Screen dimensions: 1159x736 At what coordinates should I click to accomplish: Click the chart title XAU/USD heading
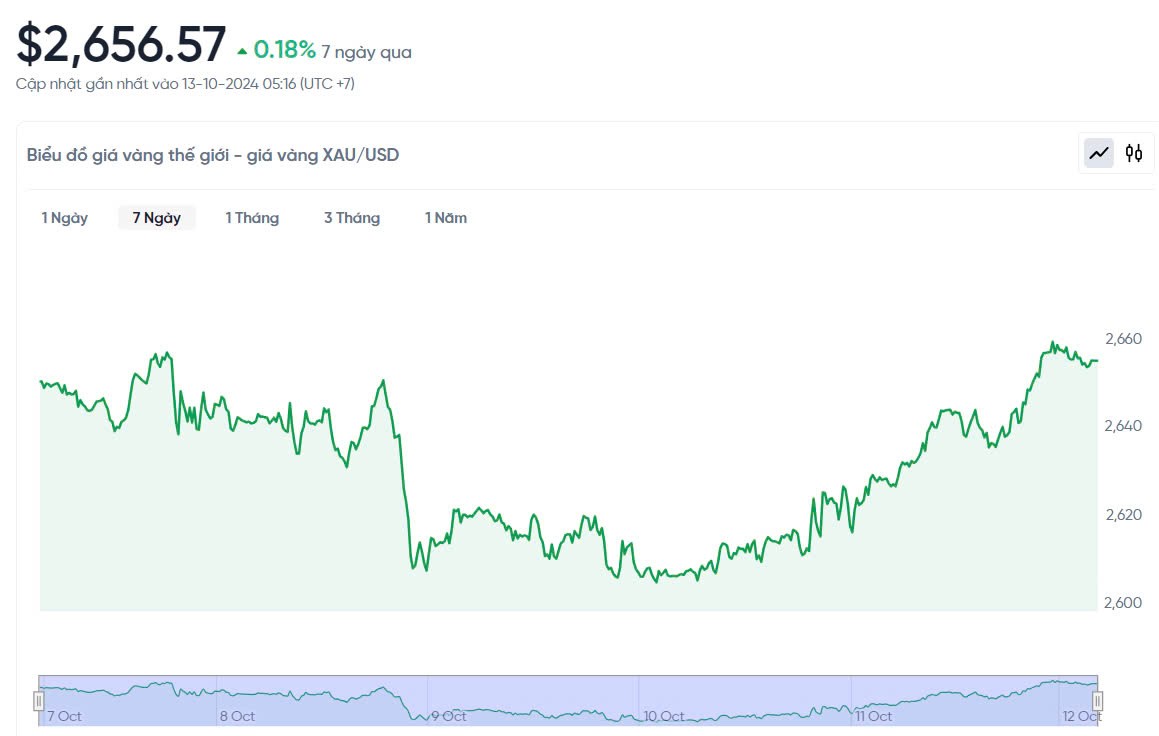click(213, 155)
